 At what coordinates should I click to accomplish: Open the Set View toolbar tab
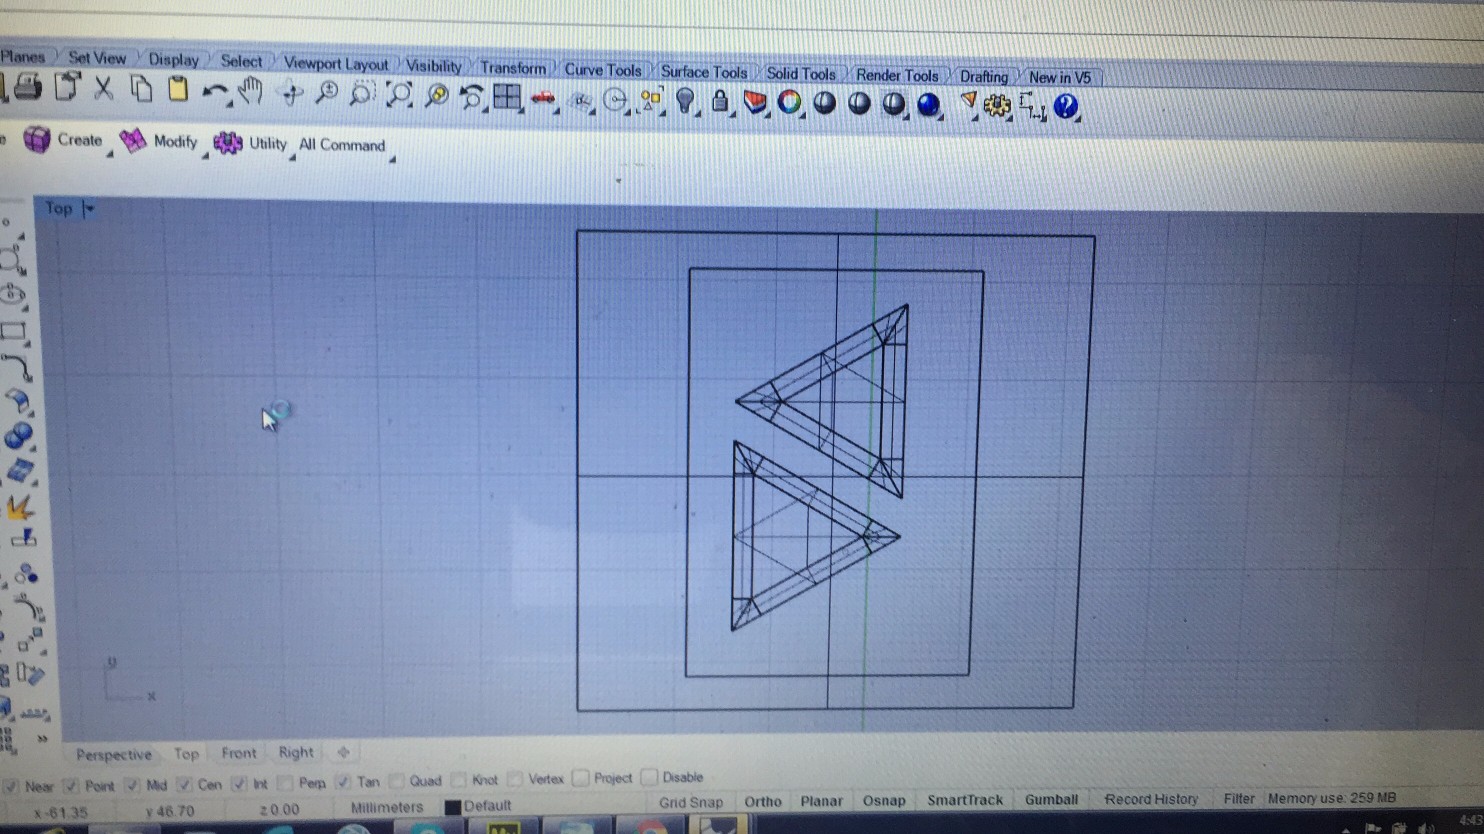pos(97,58)
